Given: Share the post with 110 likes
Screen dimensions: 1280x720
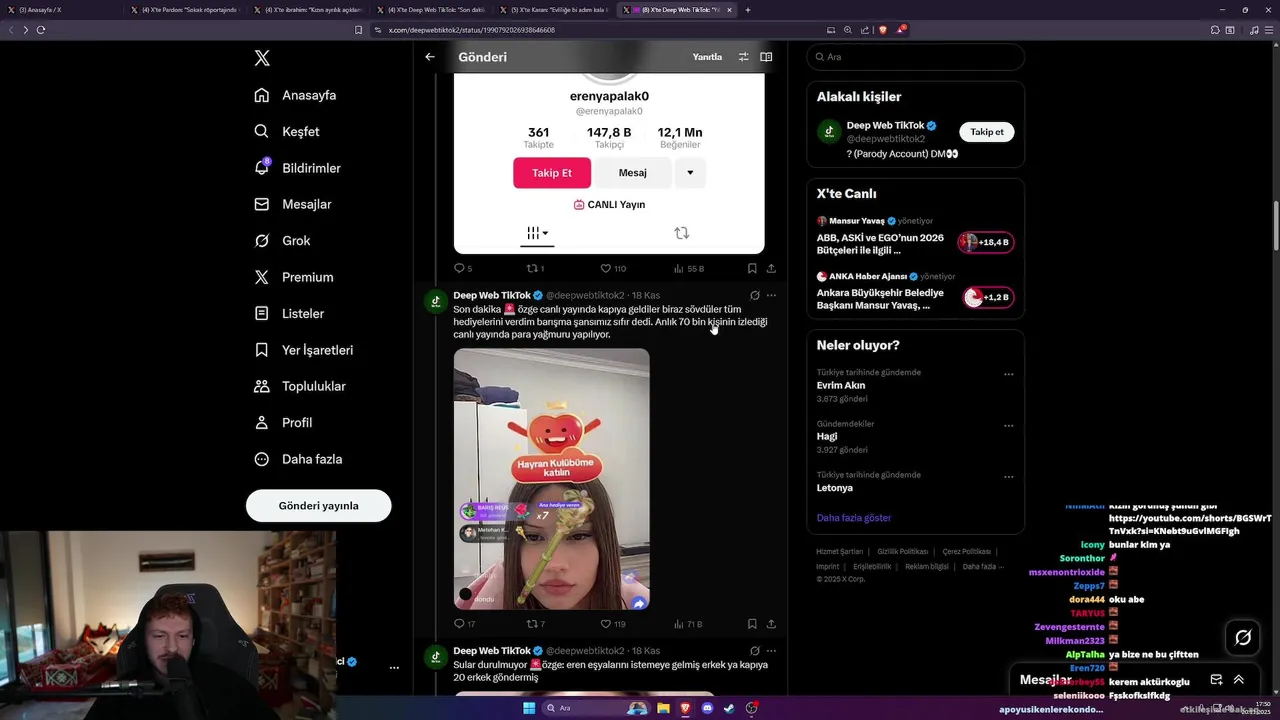Looking at the screenshot, I should point(771,268).
